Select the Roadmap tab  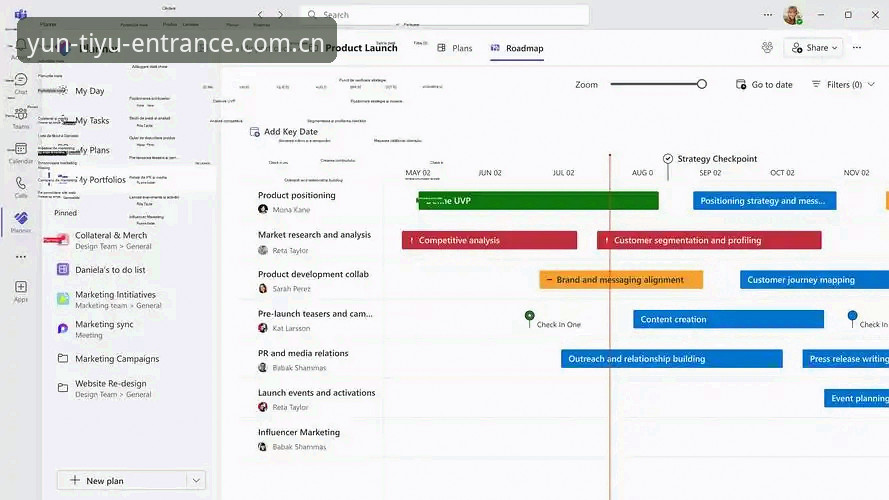pos(517,48)
